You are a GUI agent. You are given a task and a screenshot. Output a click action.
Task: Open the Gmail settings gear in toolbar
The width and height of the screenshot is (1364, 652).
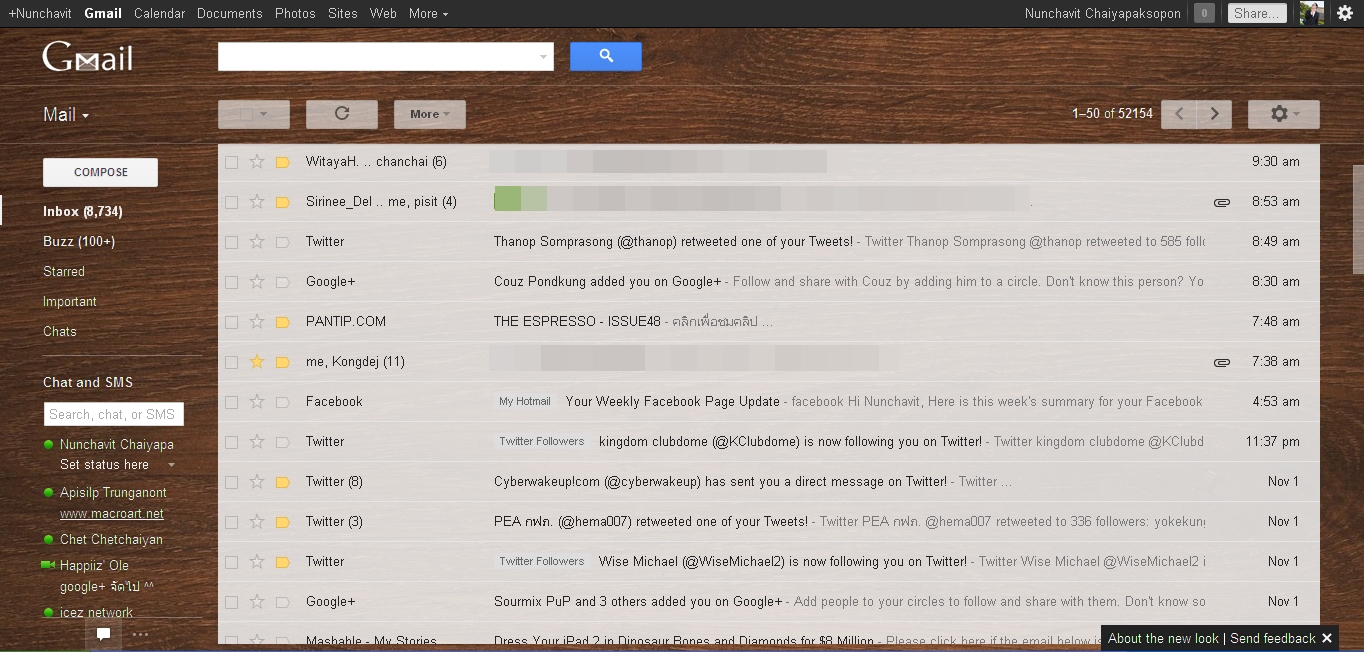(1284, 114)
